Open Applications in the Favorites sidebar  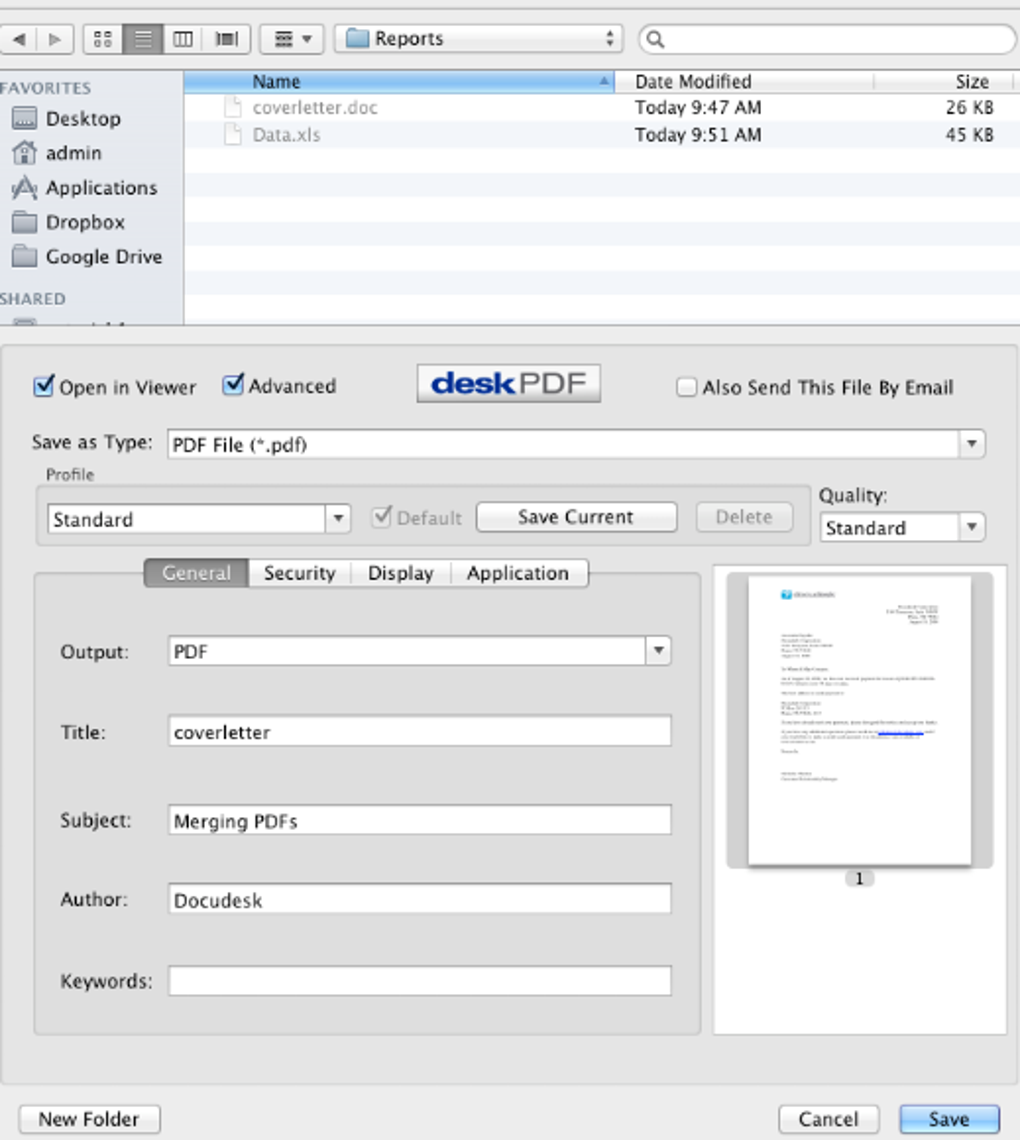(x=100, y=188)
